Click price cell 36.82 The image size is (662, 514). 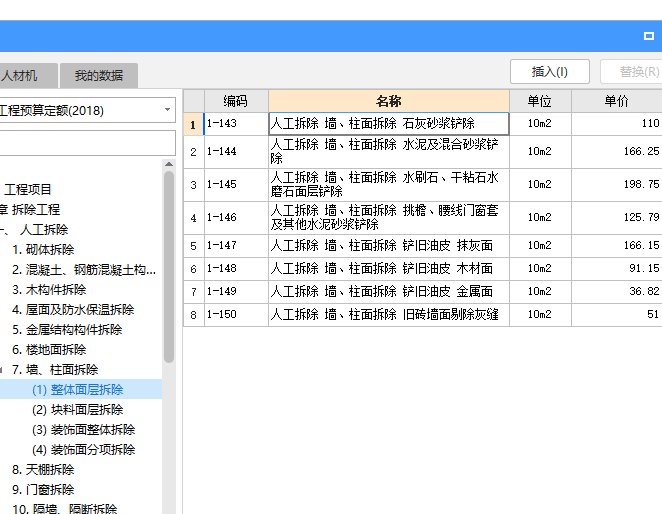coord(617,291)
